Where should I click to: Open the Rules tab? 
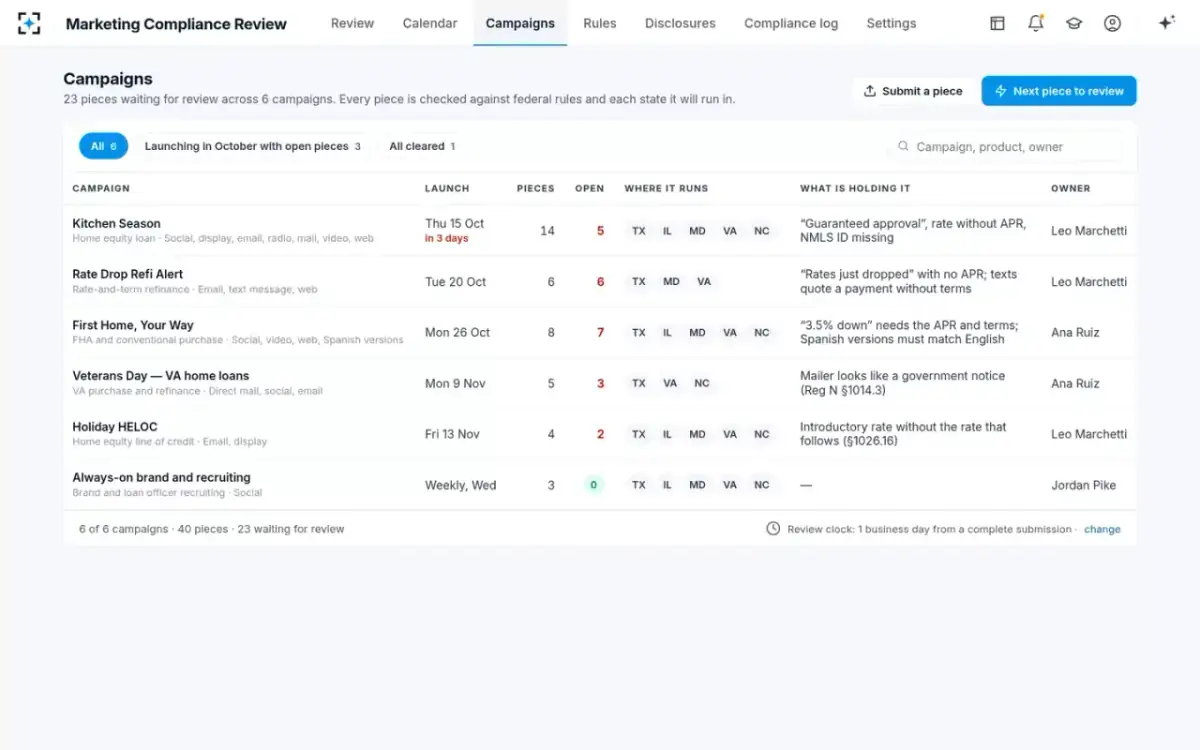(x=600, y=23)
